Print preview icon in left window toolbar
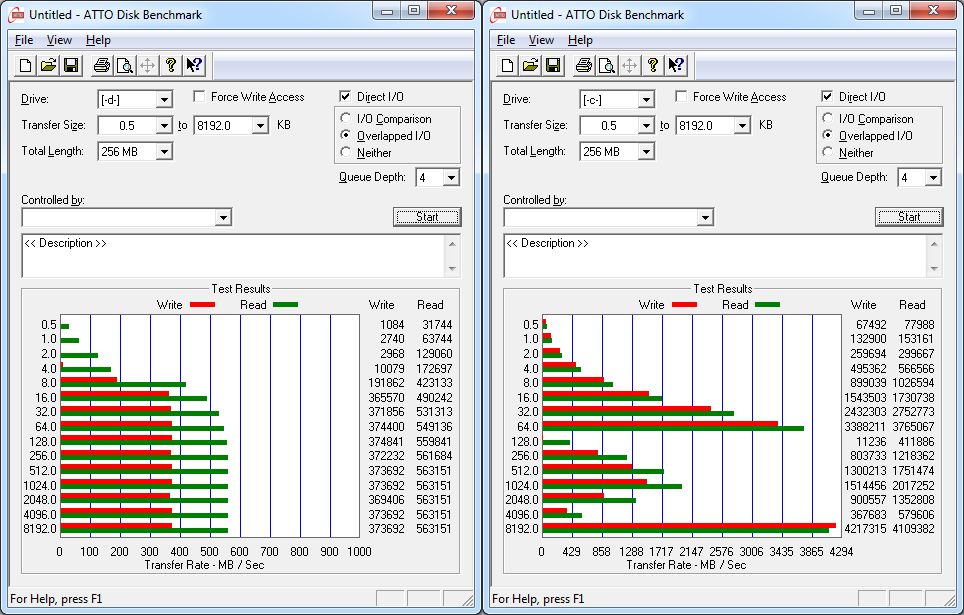Image resolution: width=964 pixels, height=615 pixels. click(x=125, y=65)
